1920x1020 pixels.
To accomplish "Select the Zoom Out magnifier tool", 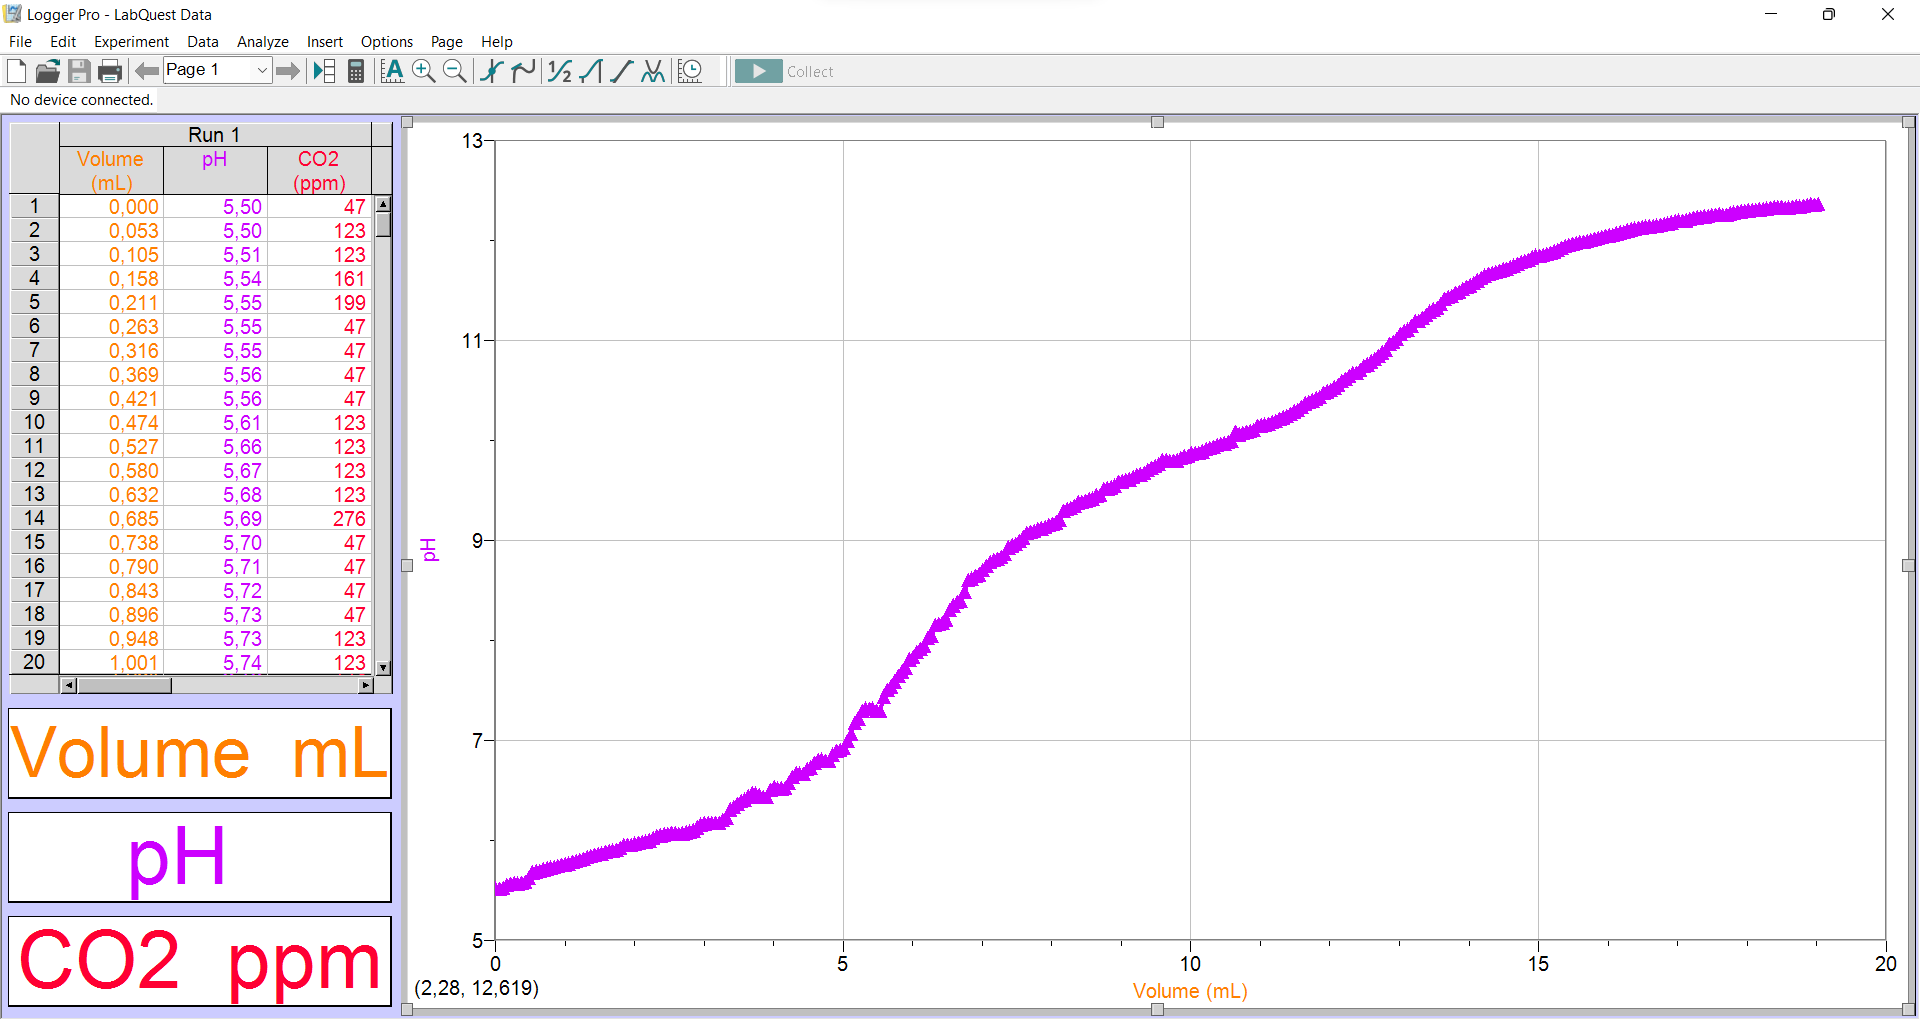I will [455, 71].
